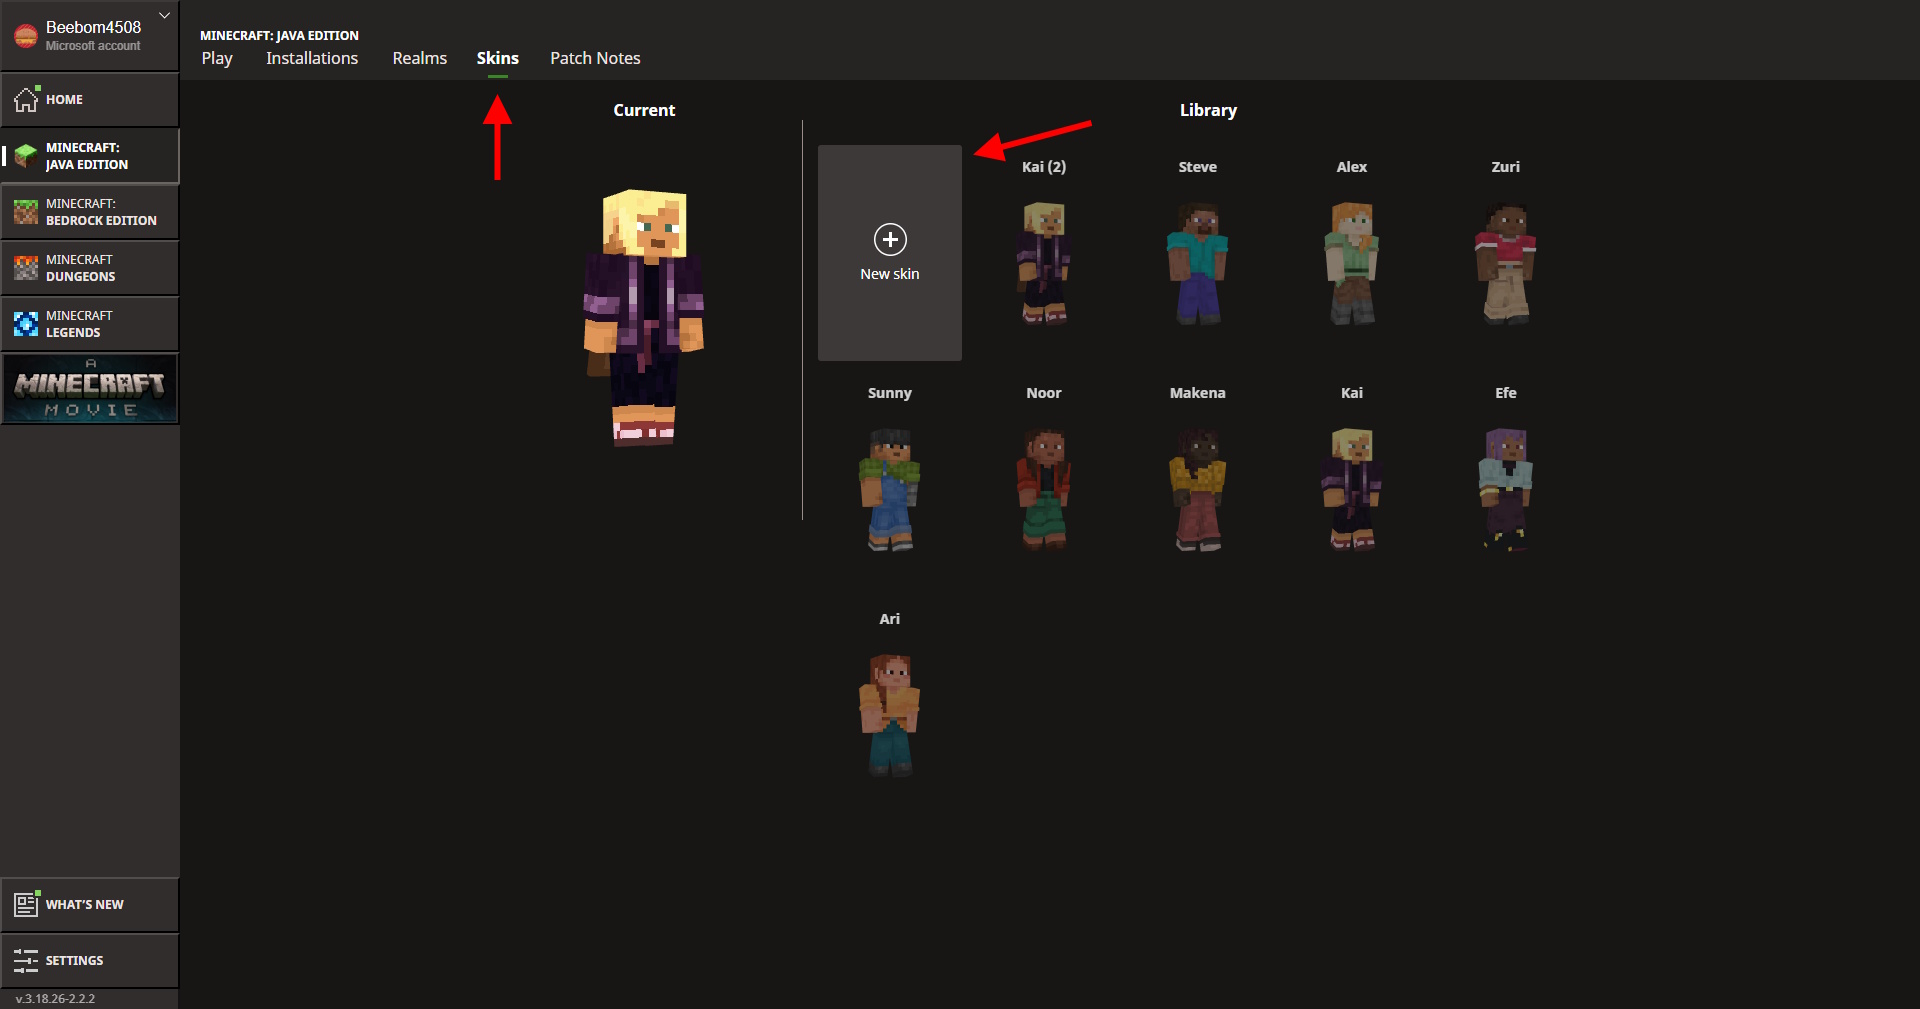This screenshot has width=1920, height=1009.
Task: Open A Minecraft Movie banner
Action: pos(90,388)
